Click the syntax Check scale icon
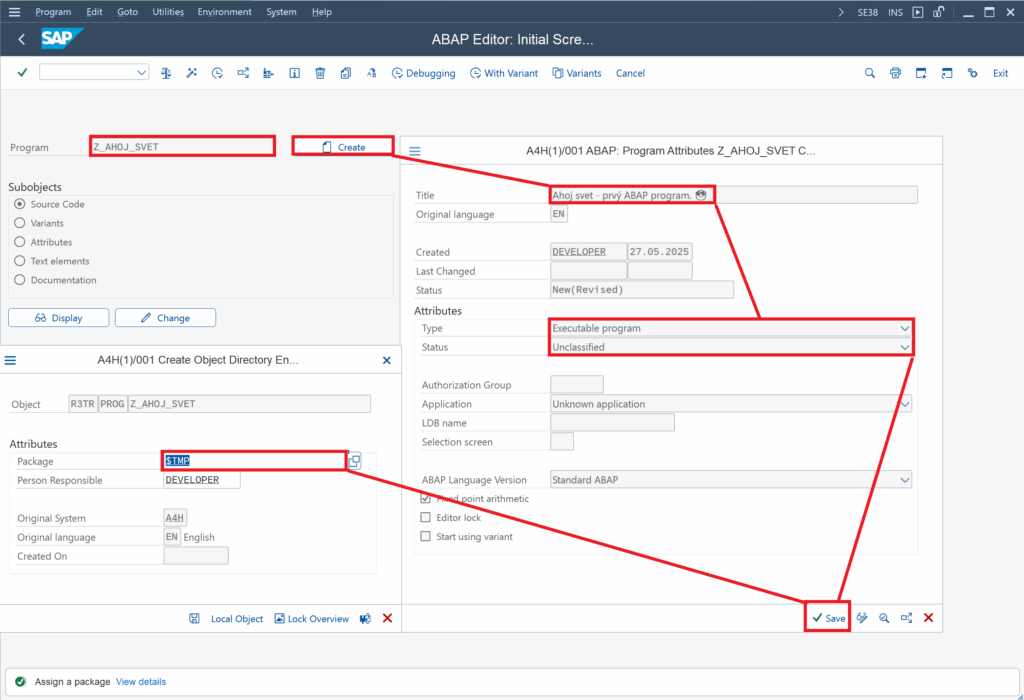1024x700 pixels. (166, 73)
